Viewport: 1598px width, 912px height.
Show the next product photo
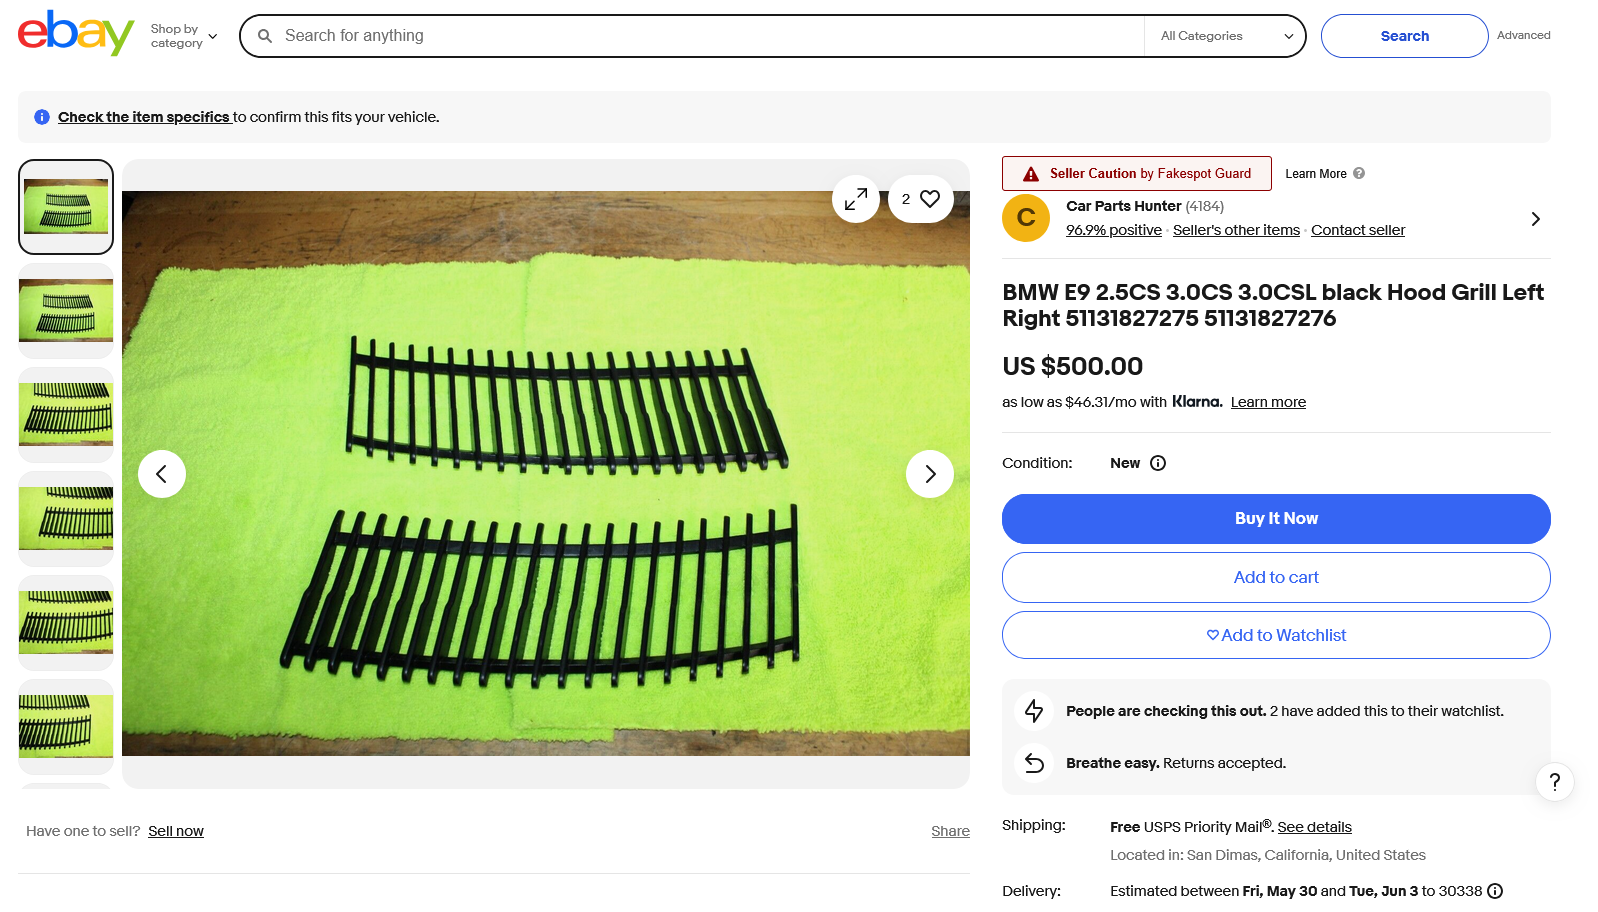pyautogui.click(x=930, y=474)
